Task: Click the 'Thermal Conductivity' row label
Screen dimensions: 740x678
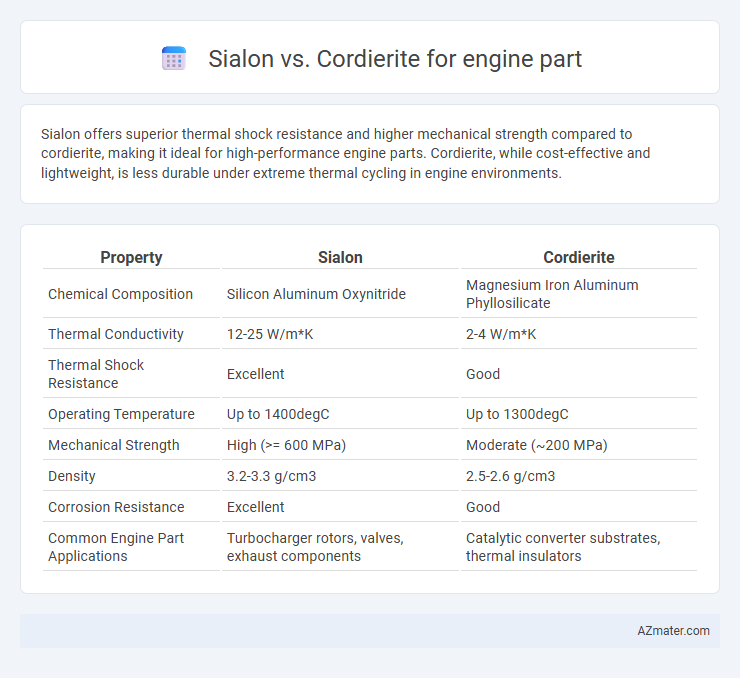Action: tap(116, 334)
